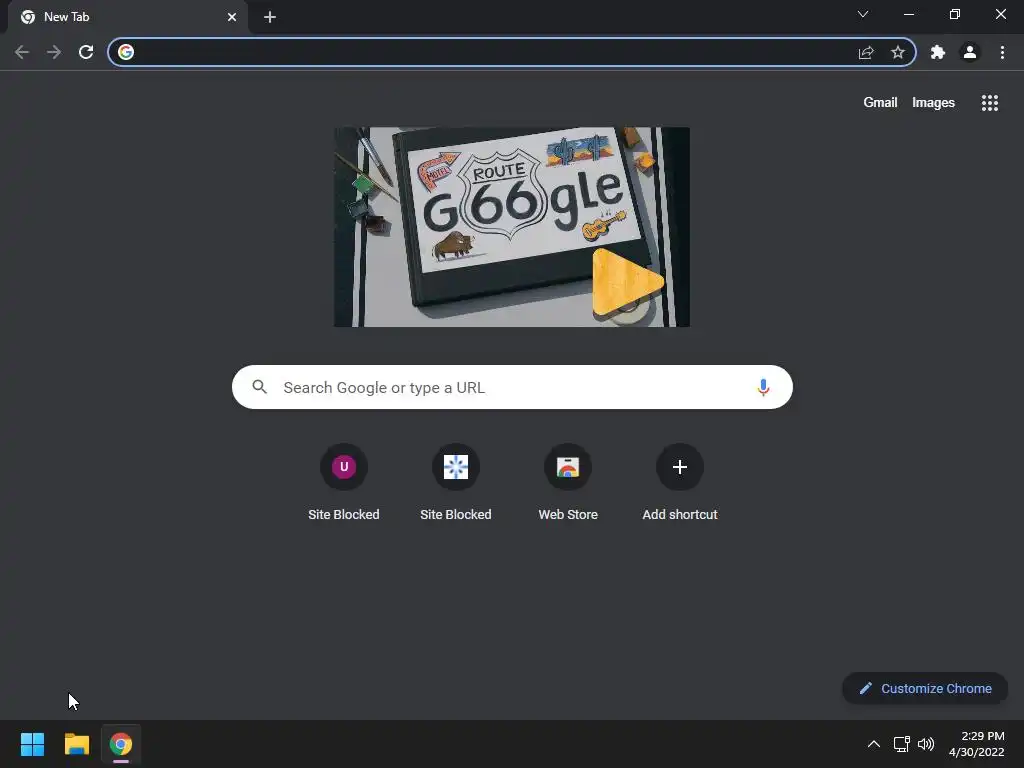Click the magnifier icon in the search box

pos(260,387)
